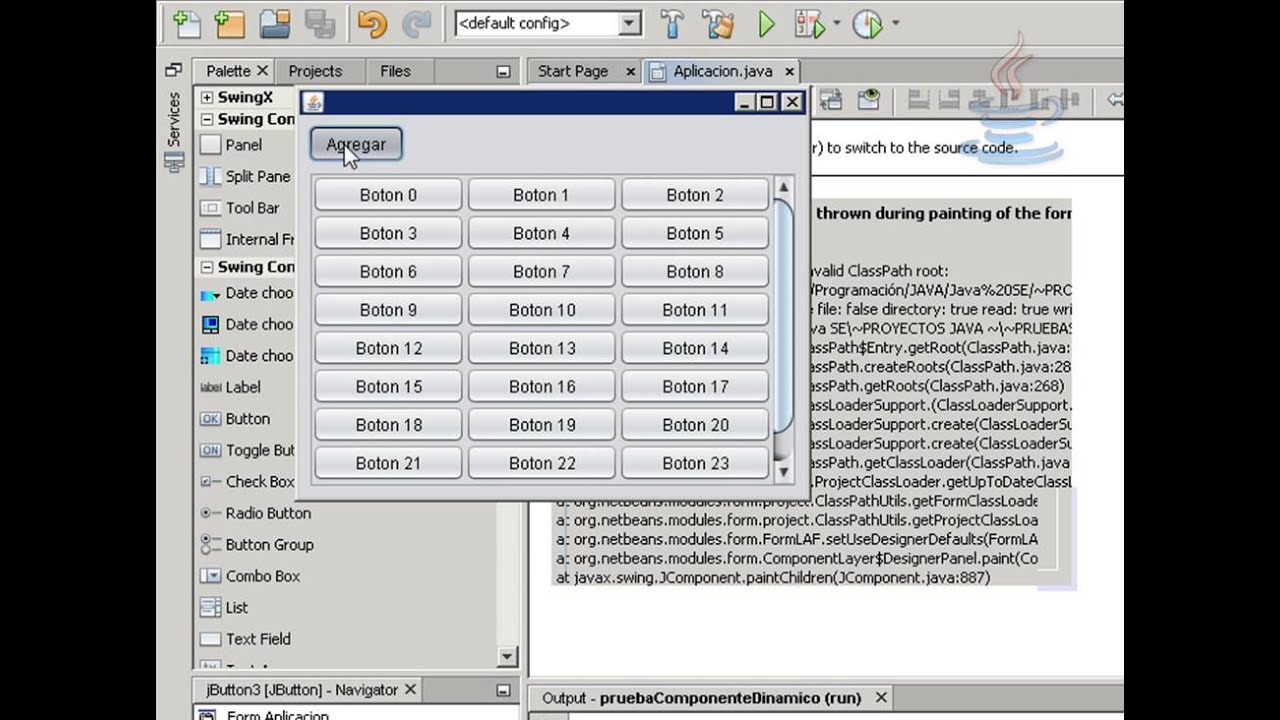Select the Aplicacion.java editor tab
Image resolution: width=1280 pixels, height=720 pixels.
click(x=723, y=71)
